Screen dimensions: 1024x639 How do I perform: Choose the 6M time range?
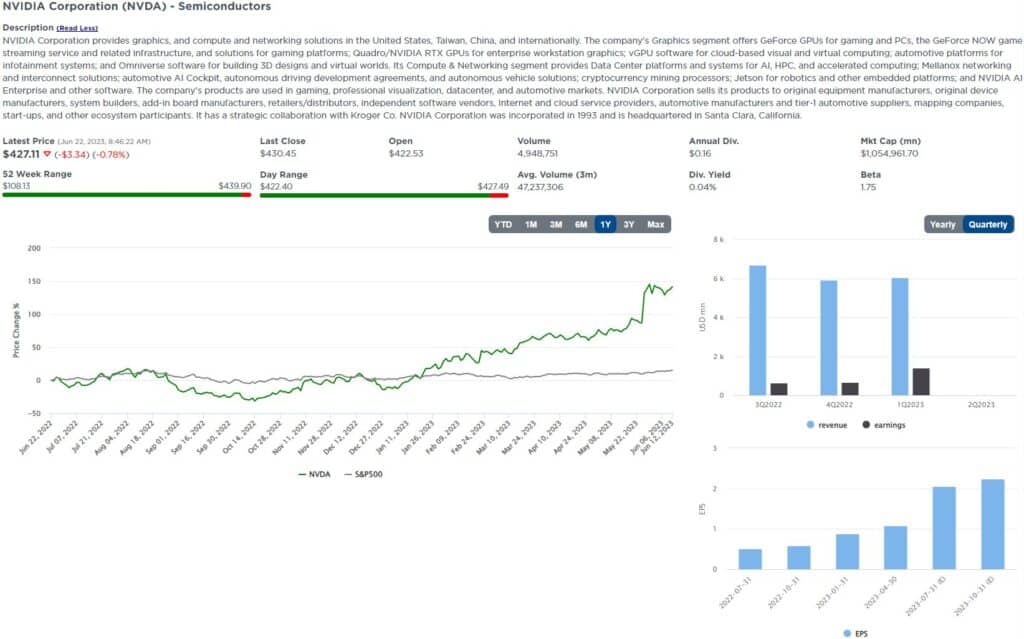[x=581, y=224]
